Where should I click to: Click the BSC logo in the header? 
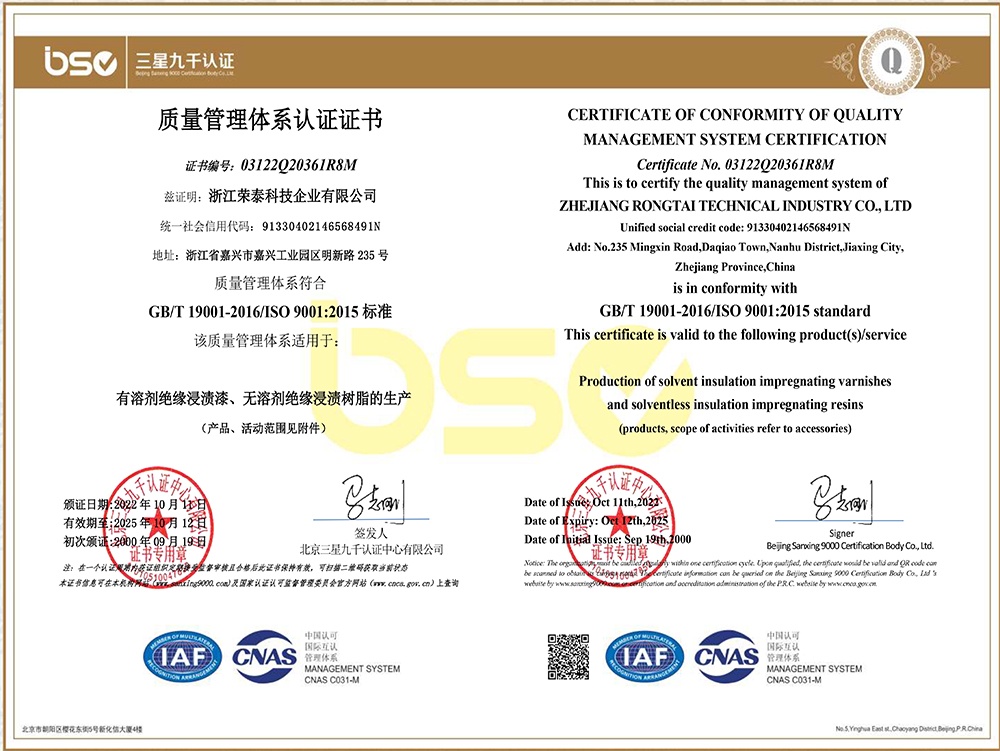(x=80, y=62)
